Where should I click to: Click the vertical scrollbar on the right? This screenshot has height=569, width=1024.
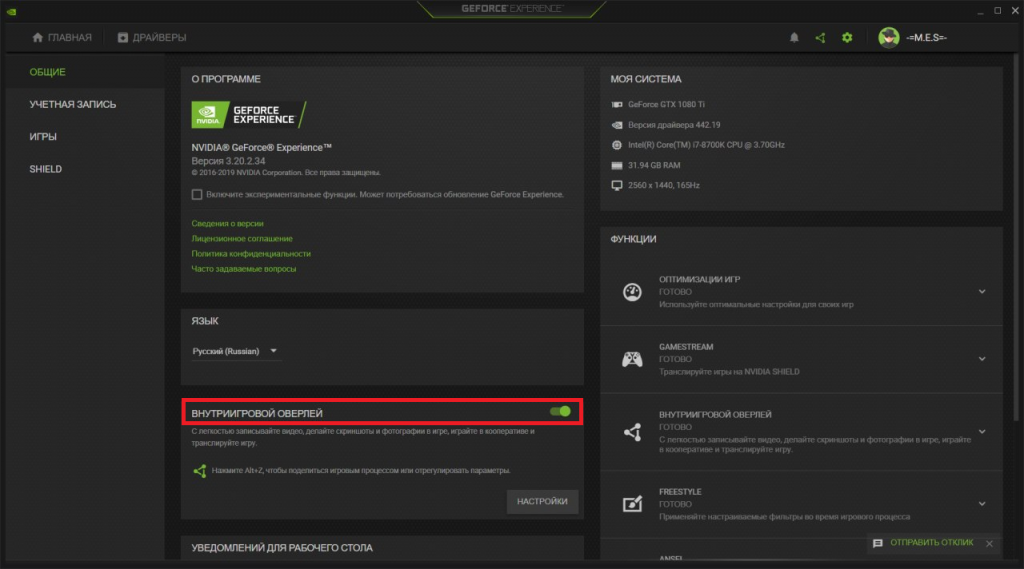1015,238
